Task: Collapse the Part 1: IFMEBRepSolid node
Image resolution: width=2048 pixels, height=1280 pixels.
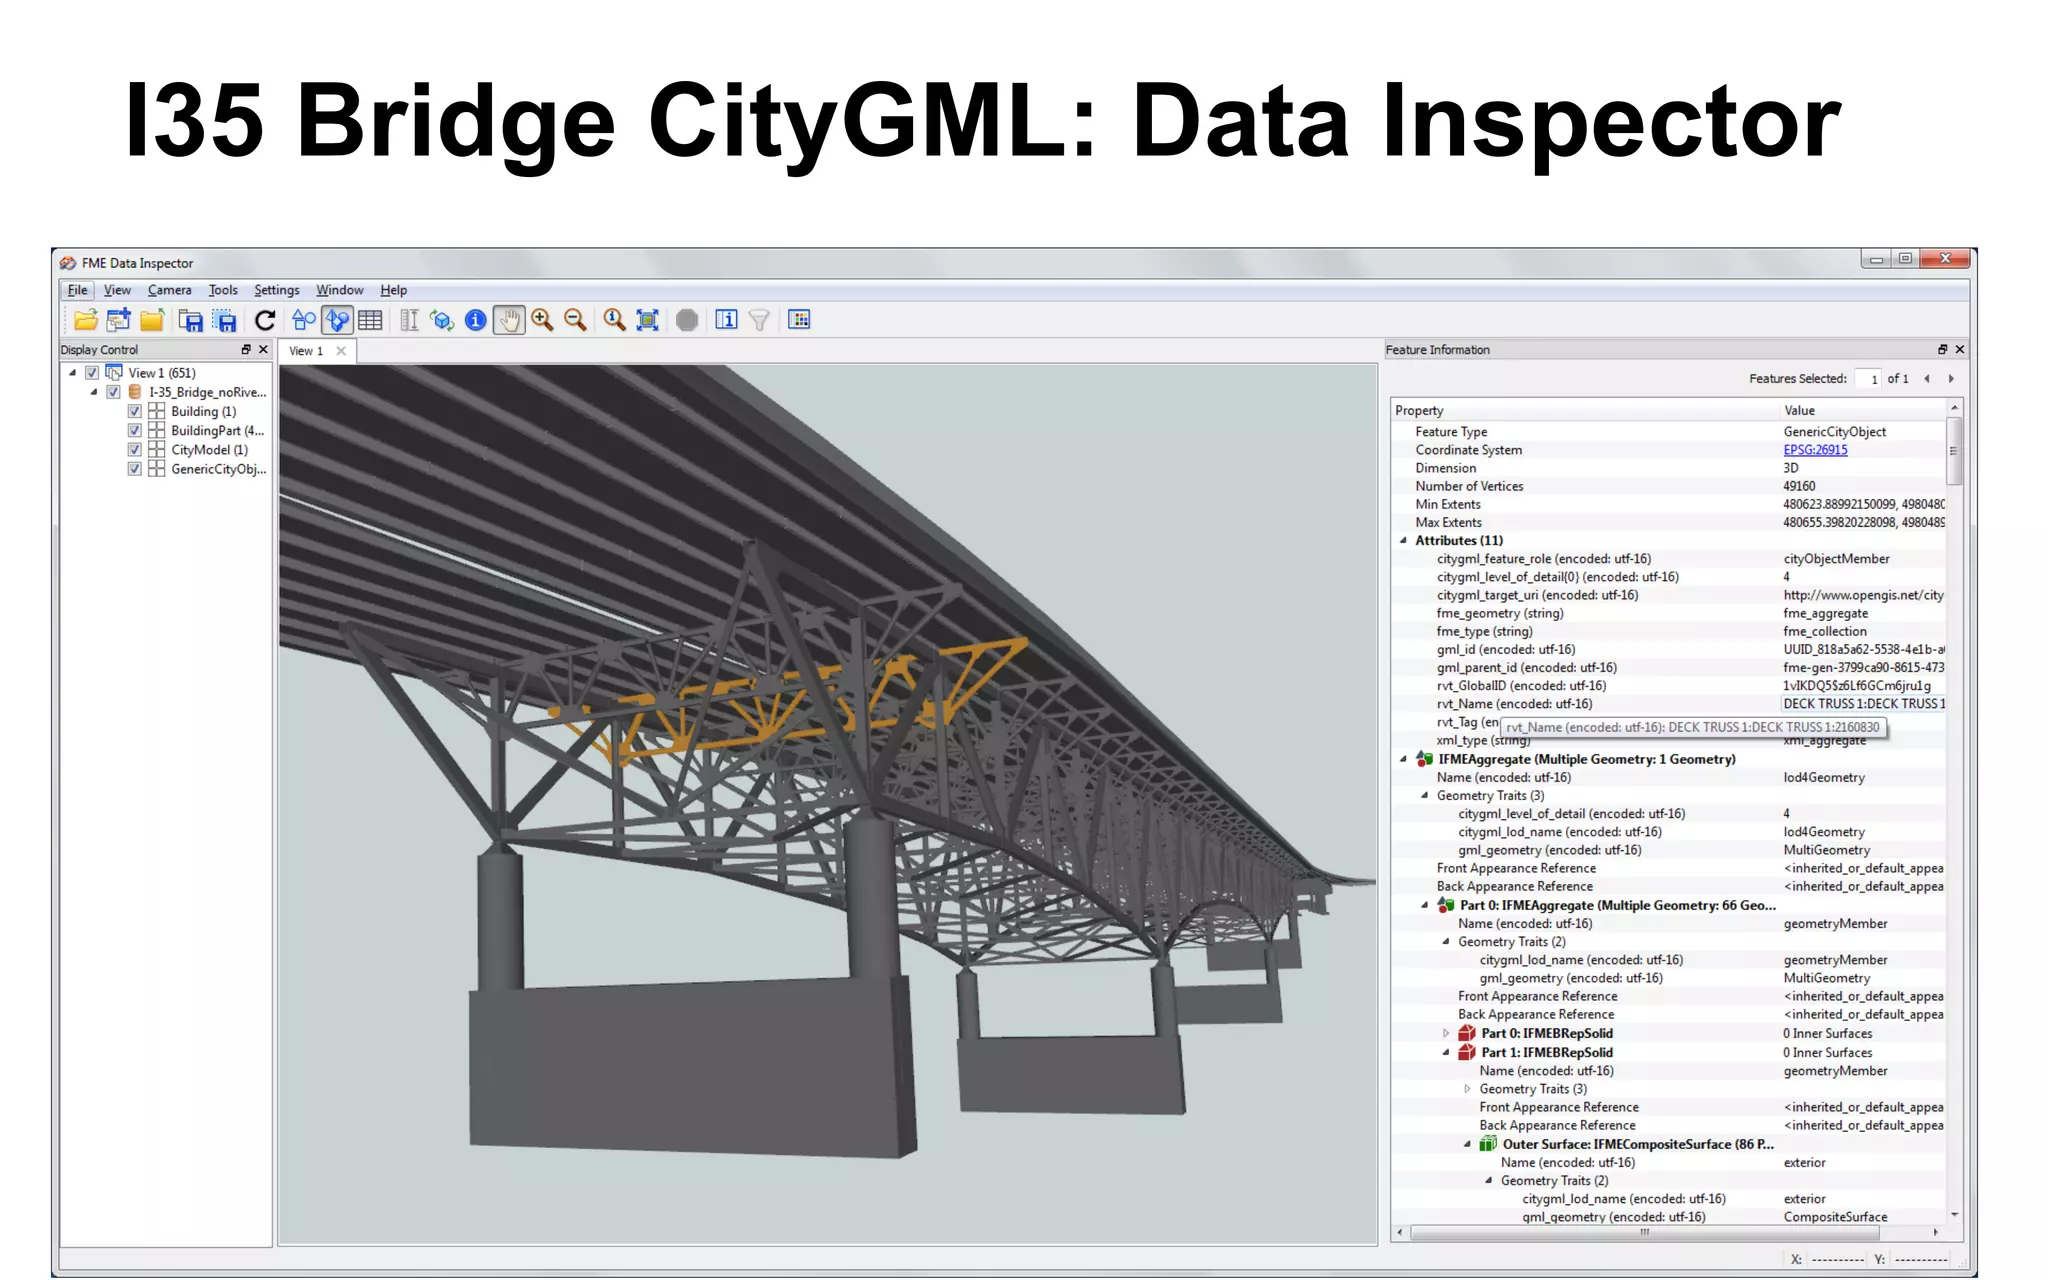Action: pyautogui.click(x=1446, y=1052)
